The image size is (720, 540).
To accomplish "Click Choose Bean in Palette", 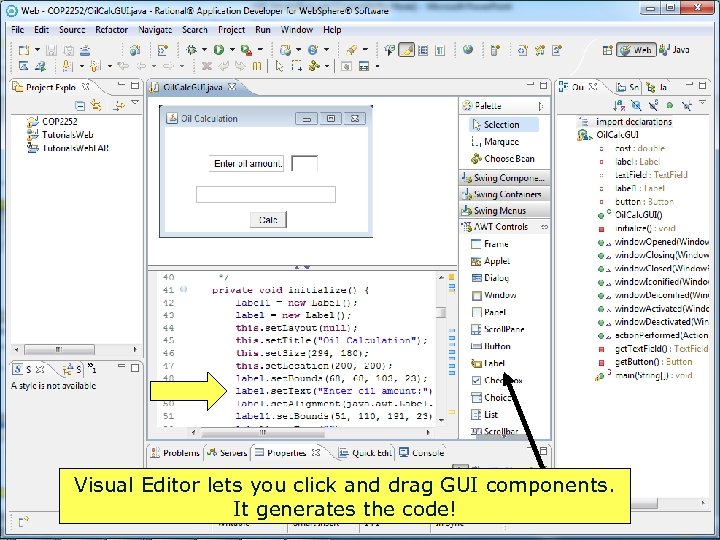I will click(x=502, y=159).
